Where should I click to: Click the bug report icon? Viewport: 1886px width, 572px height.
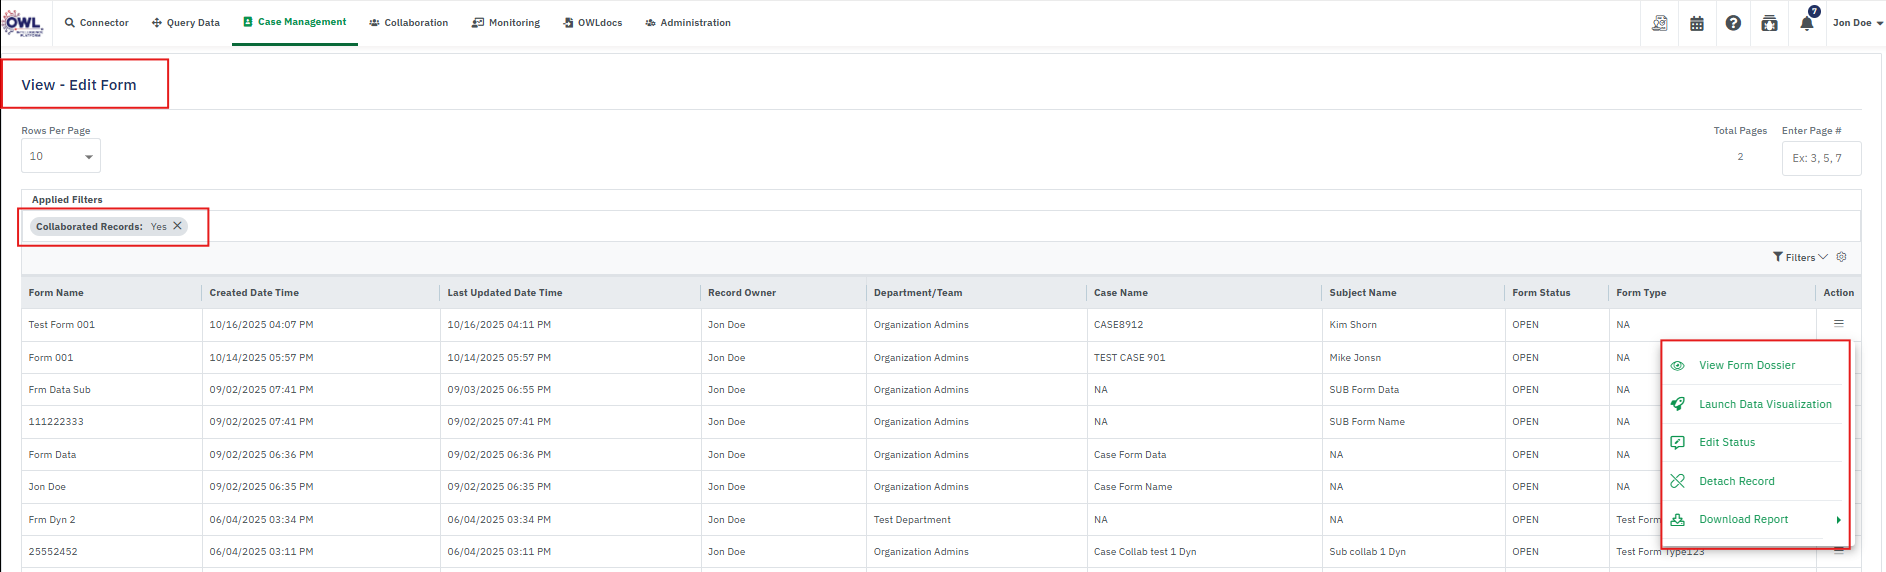click(1769, 23)
